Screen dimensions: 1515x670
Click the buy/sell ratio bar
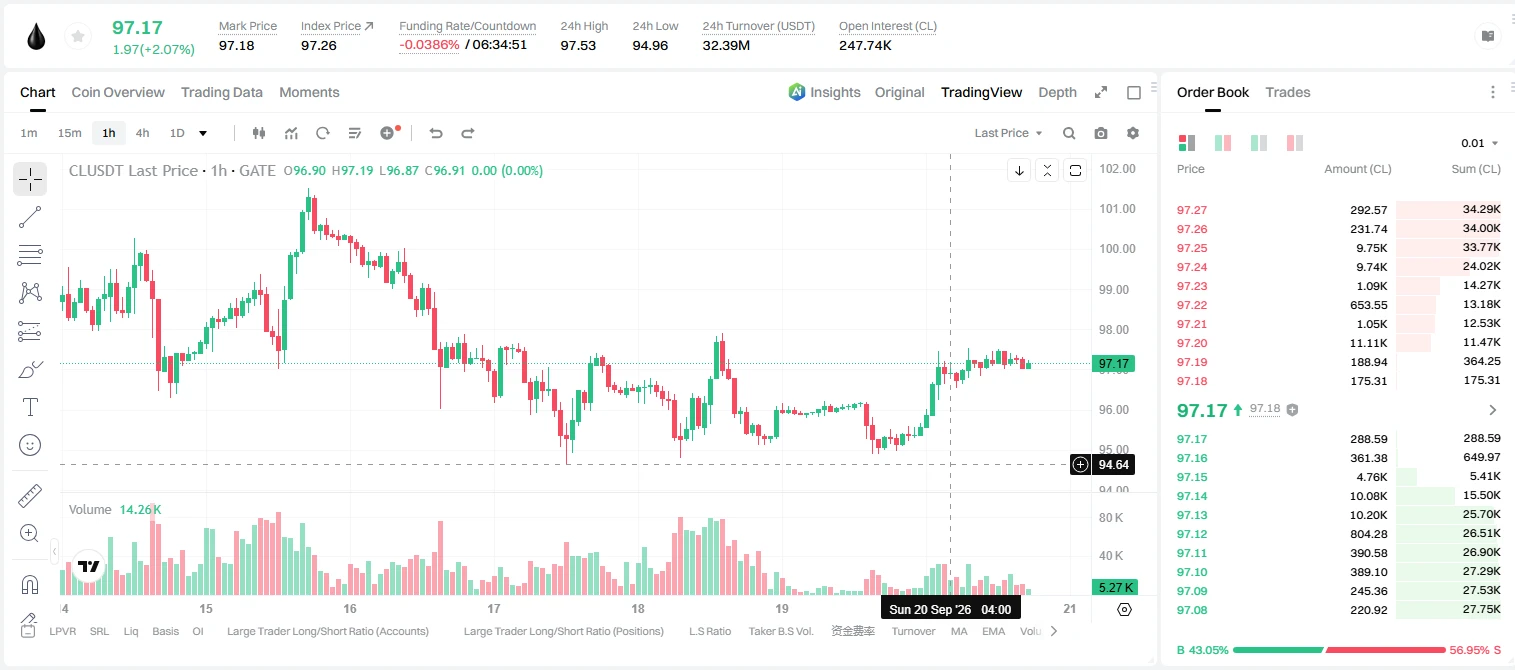(x=1339, y=650)
